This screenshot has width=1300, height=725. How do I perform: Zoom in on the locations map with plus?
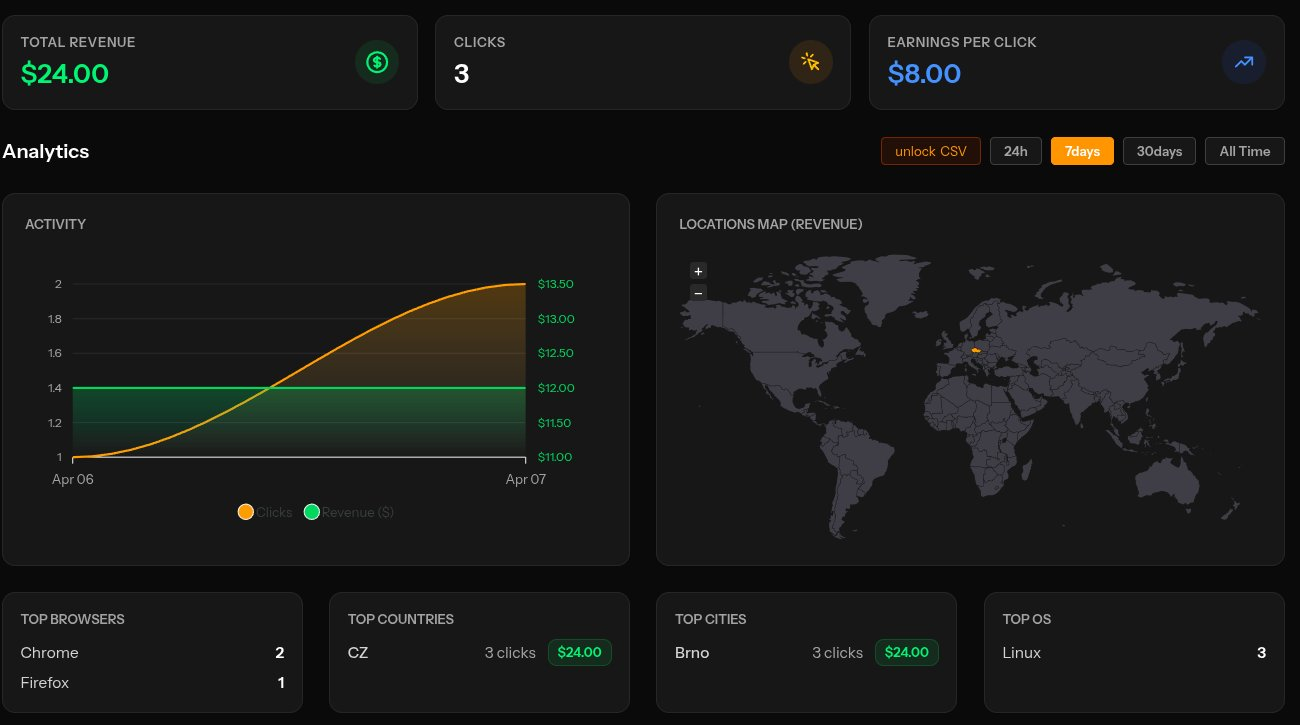tap(698, 271)
